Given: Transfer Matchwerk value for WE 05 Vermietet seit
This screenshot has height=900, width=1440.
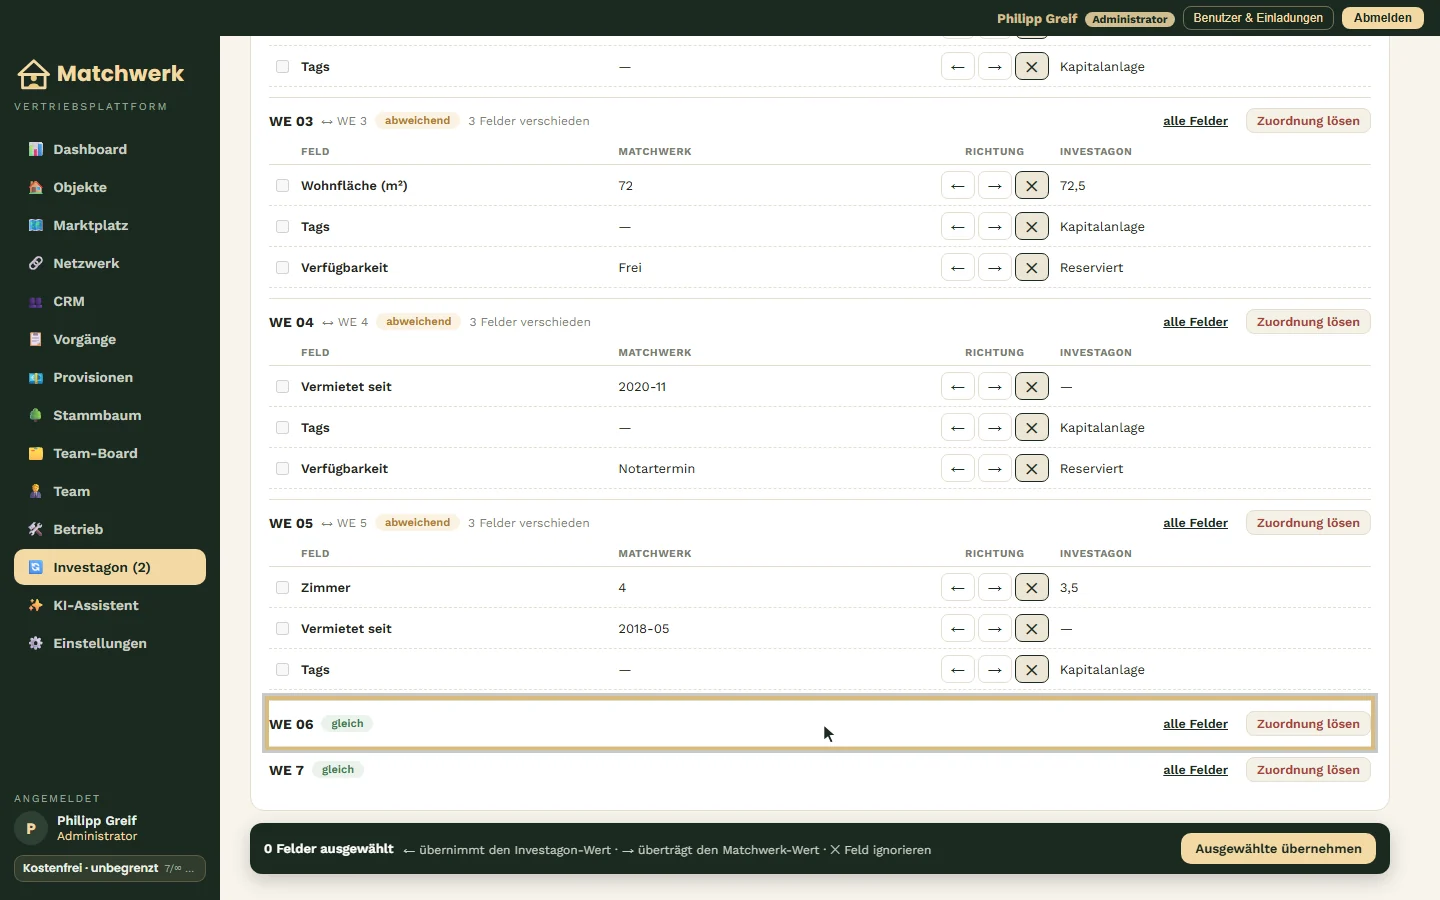Looking at the screenshot, I should tap(995, 629).
